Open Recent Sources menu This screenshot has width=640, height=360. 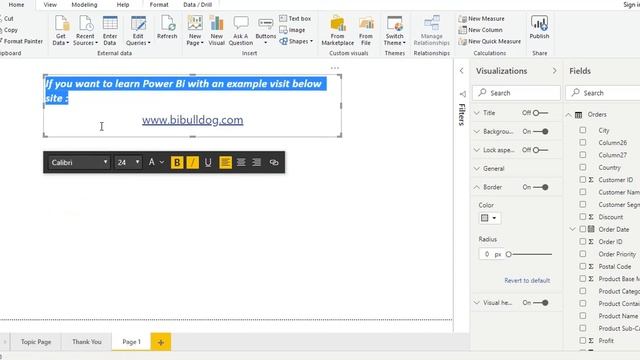[85, 31]
